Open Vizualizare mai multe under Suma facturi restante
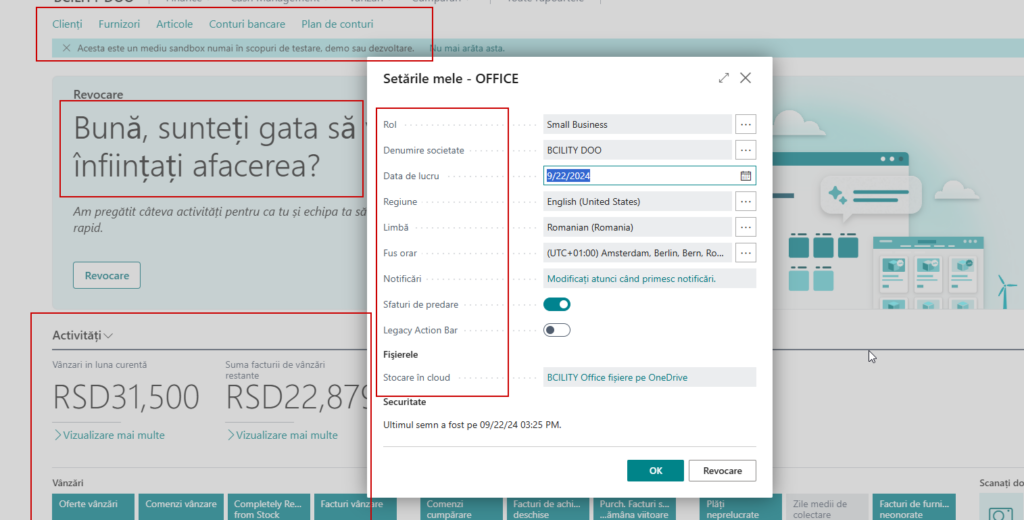This screenshot has height=520, width=1024. click(282, 435)
